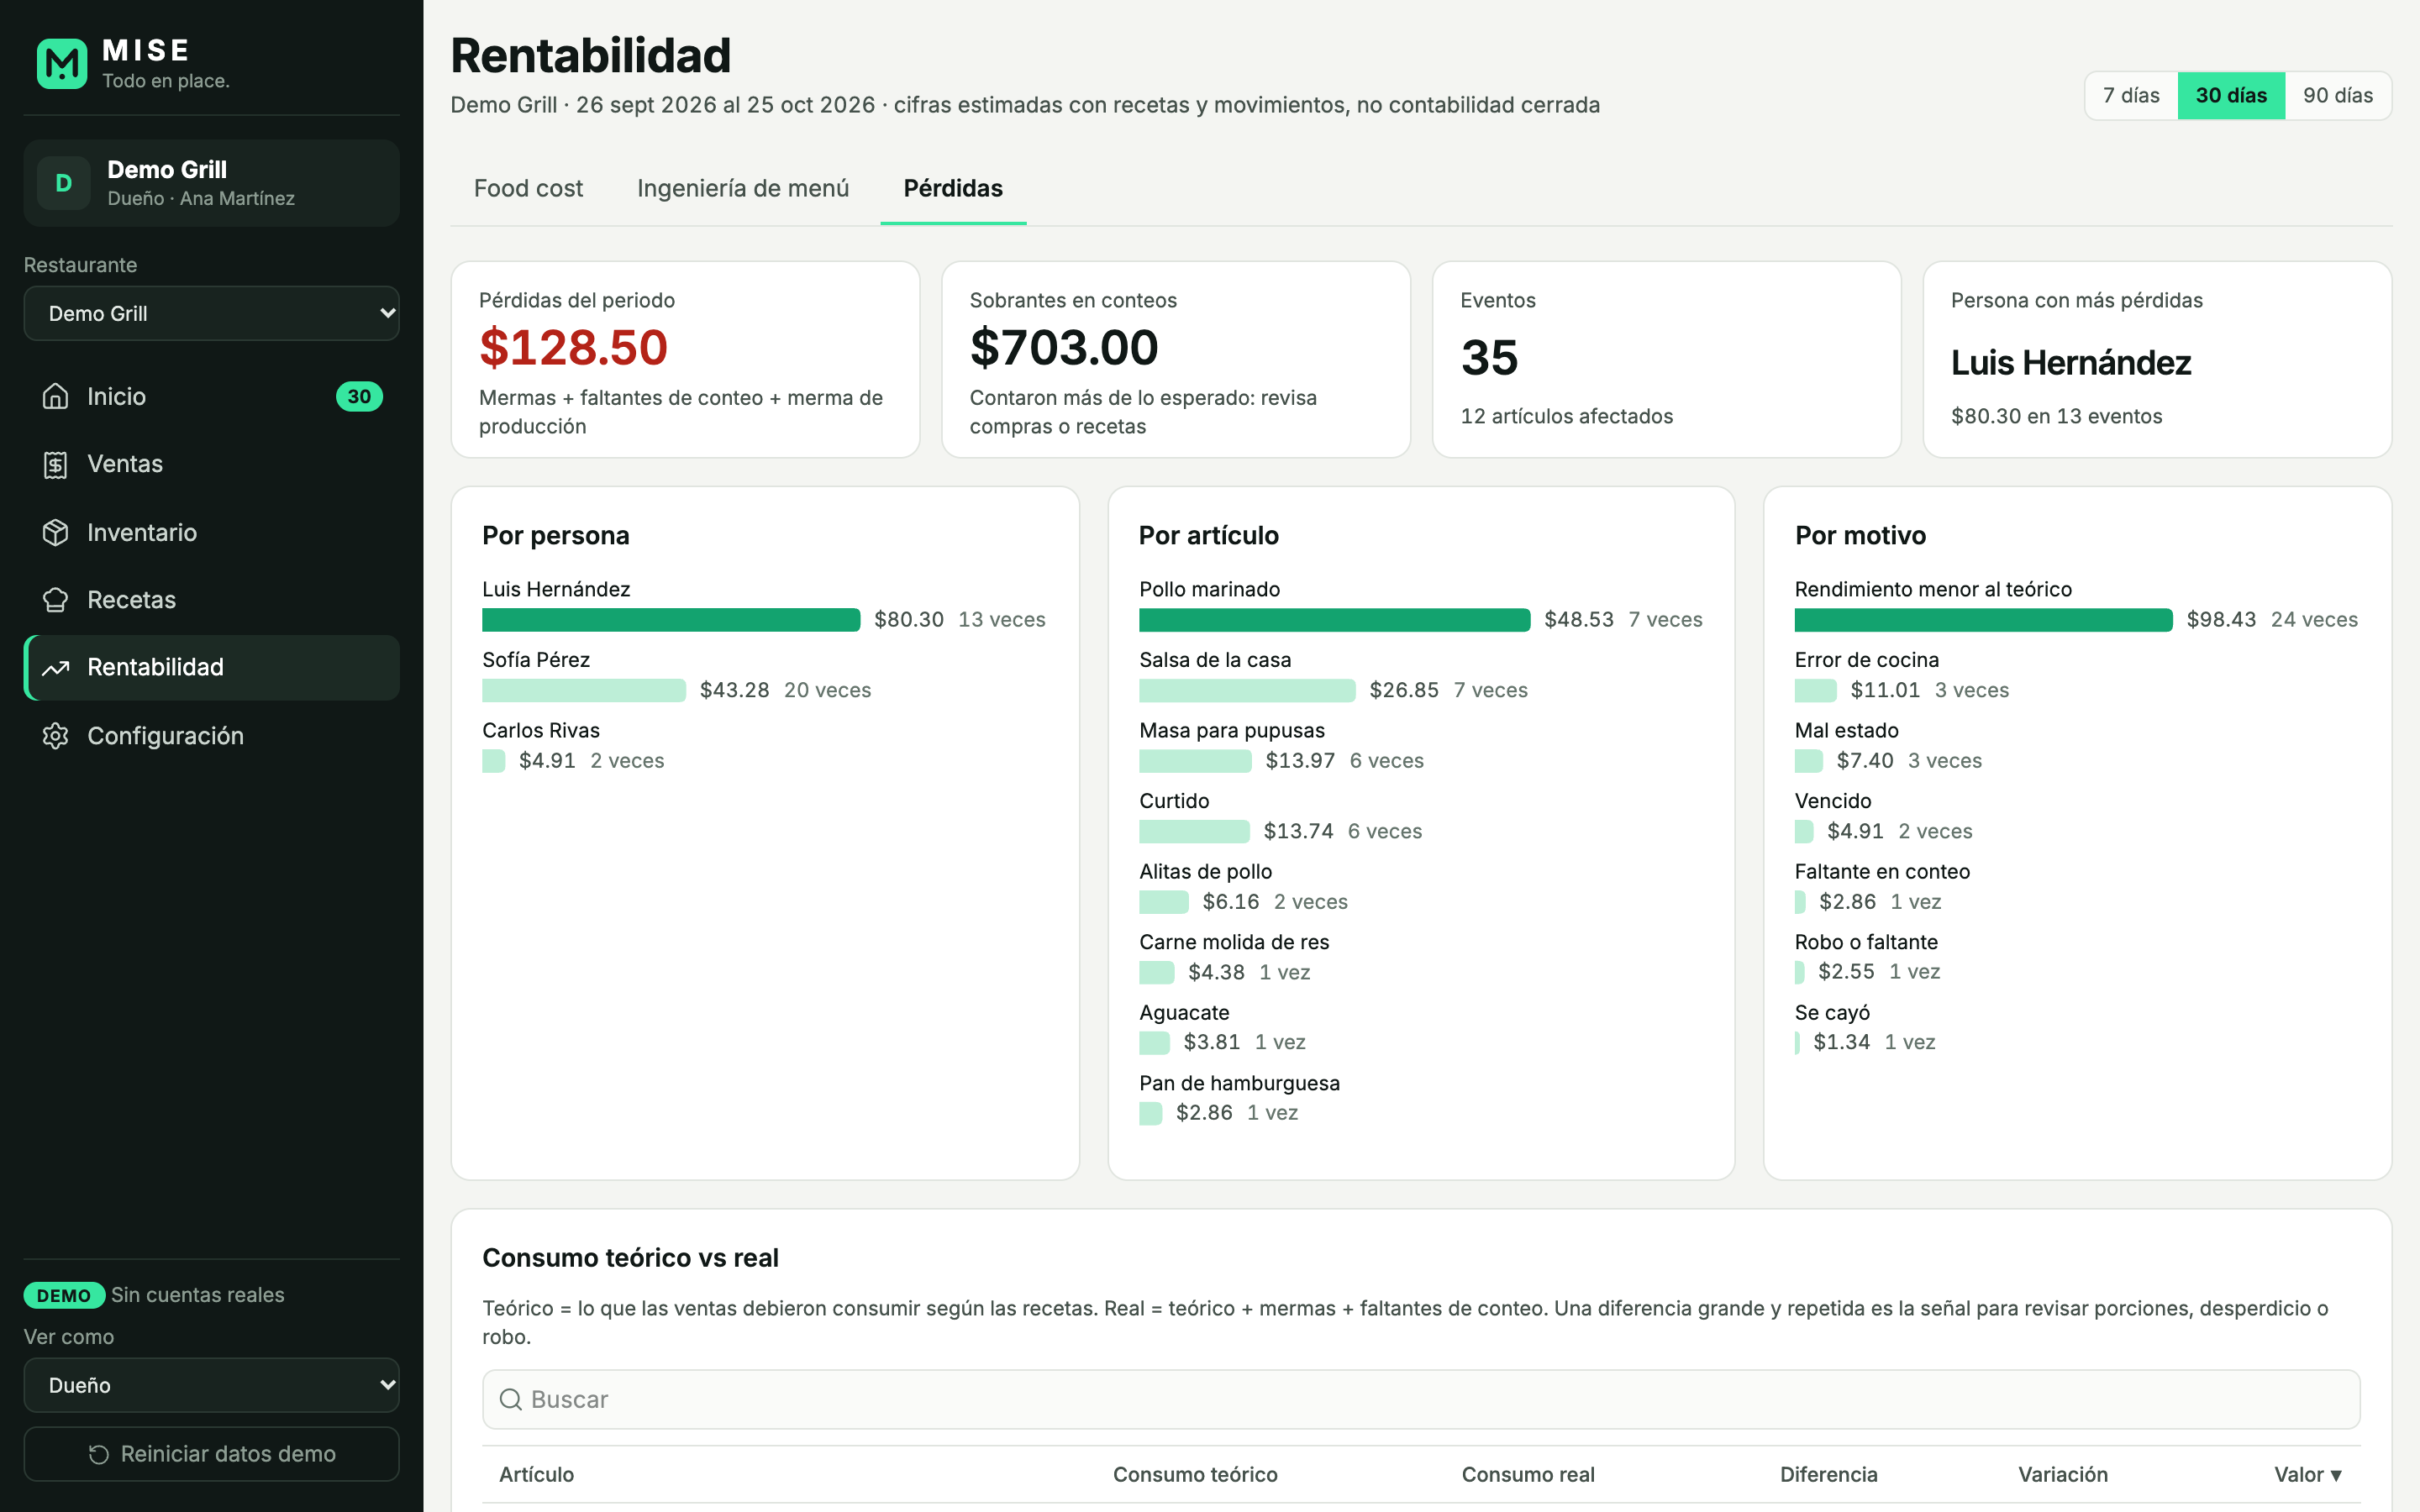Click the Demo Grill account card

pos(212,183)
